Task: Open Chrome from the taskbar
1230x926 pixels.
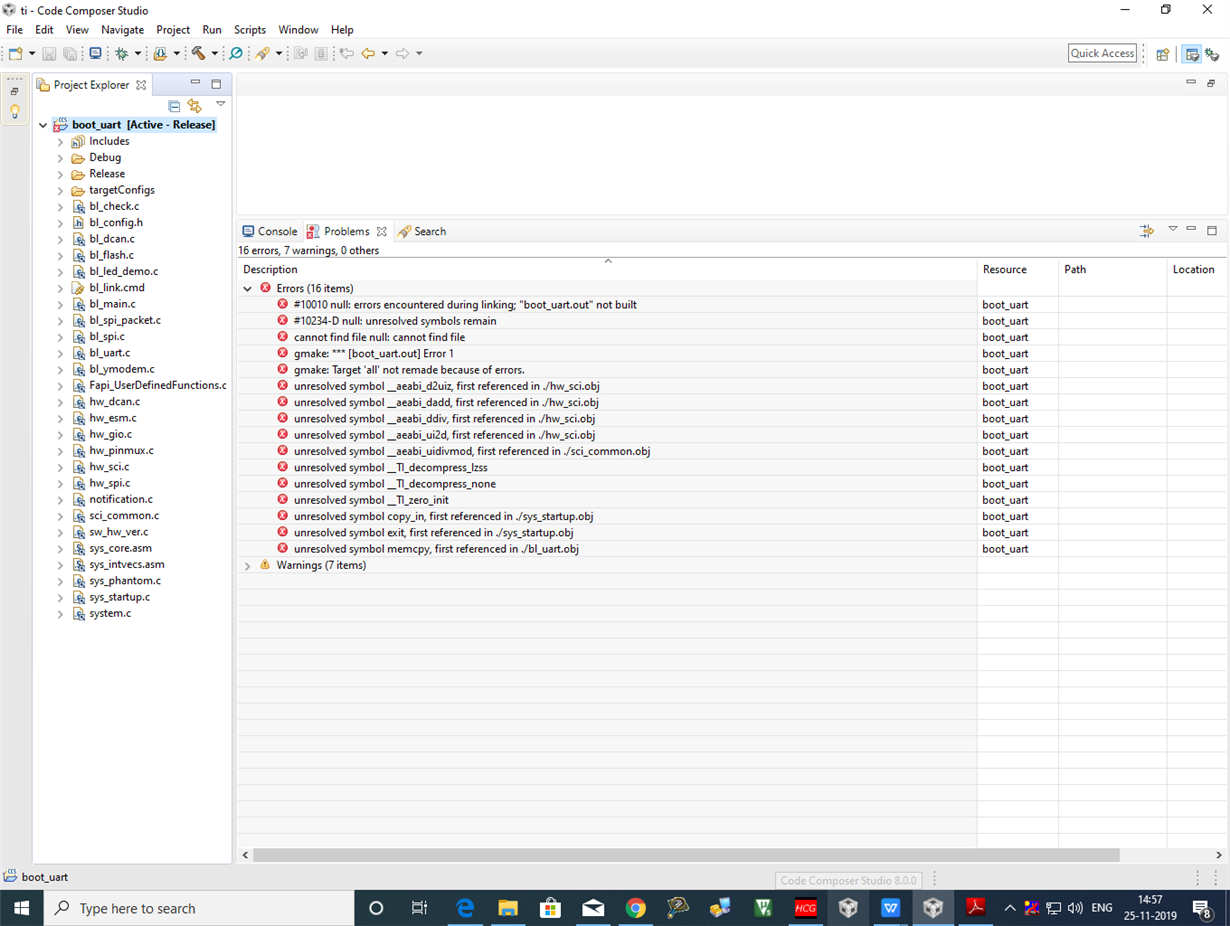Action: [635, 908]
